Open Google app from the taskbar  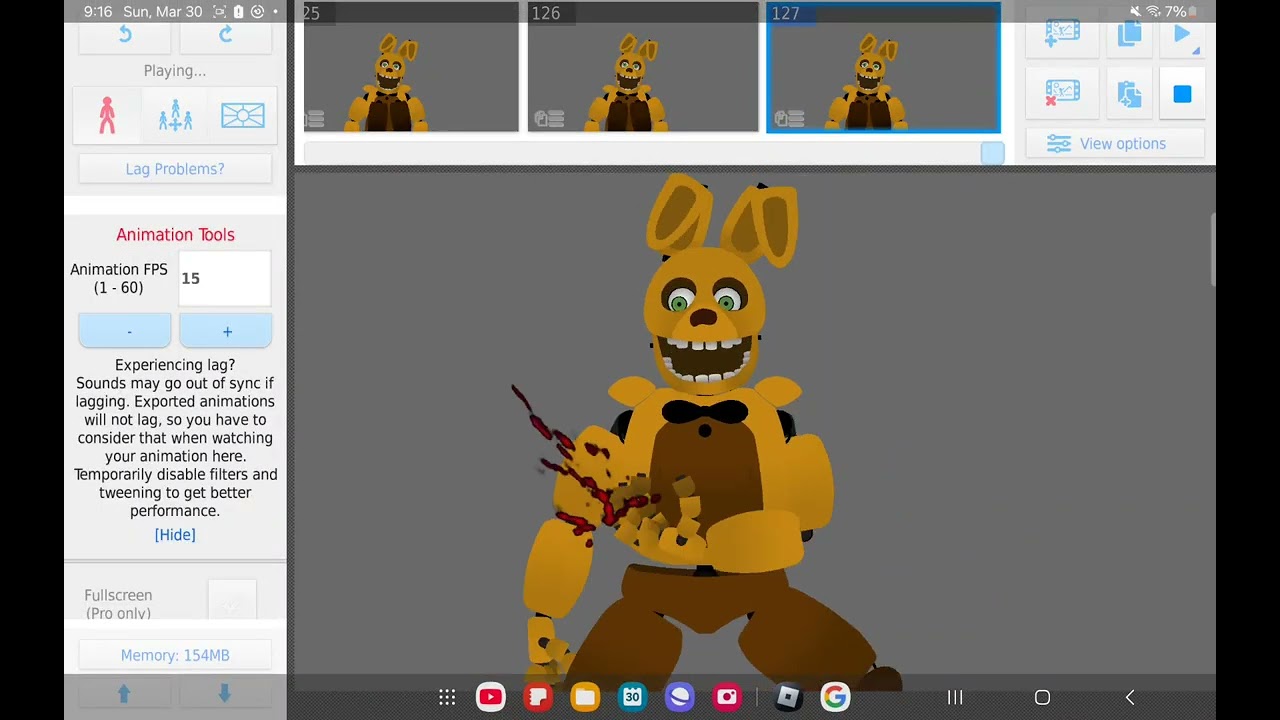click(835, 697)
